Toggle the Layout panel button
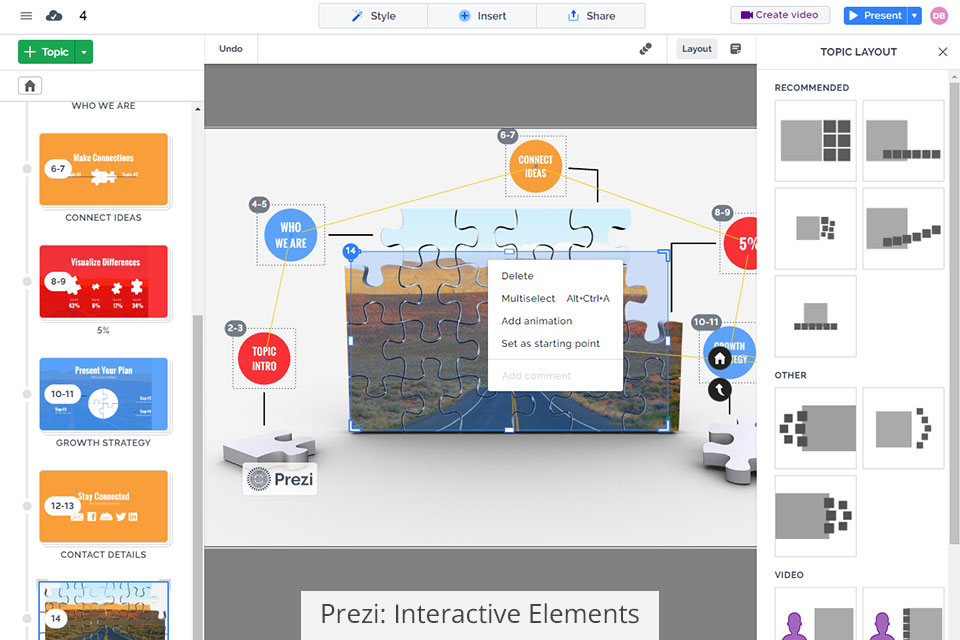Image resolution: width=960 pixels, height=640 pixels. click(x=697, y=49)
